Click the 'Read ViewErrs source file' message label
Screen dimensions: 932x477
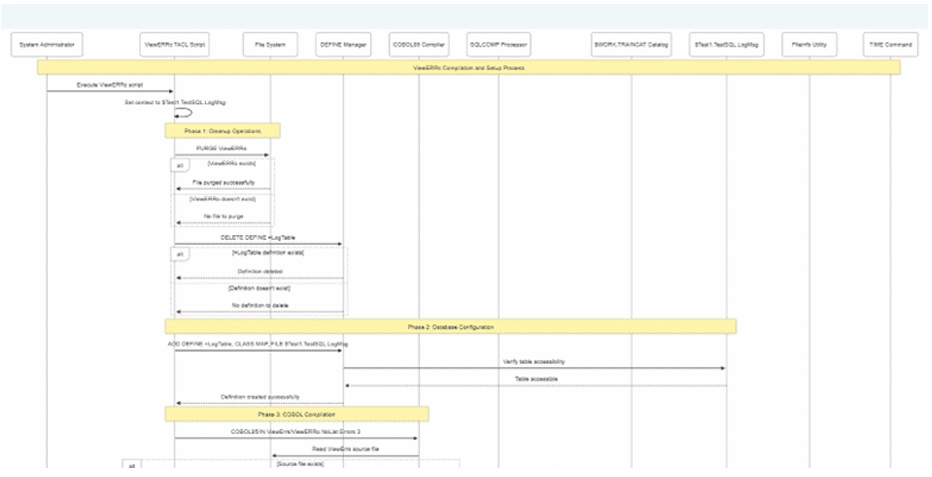point(345,449)
